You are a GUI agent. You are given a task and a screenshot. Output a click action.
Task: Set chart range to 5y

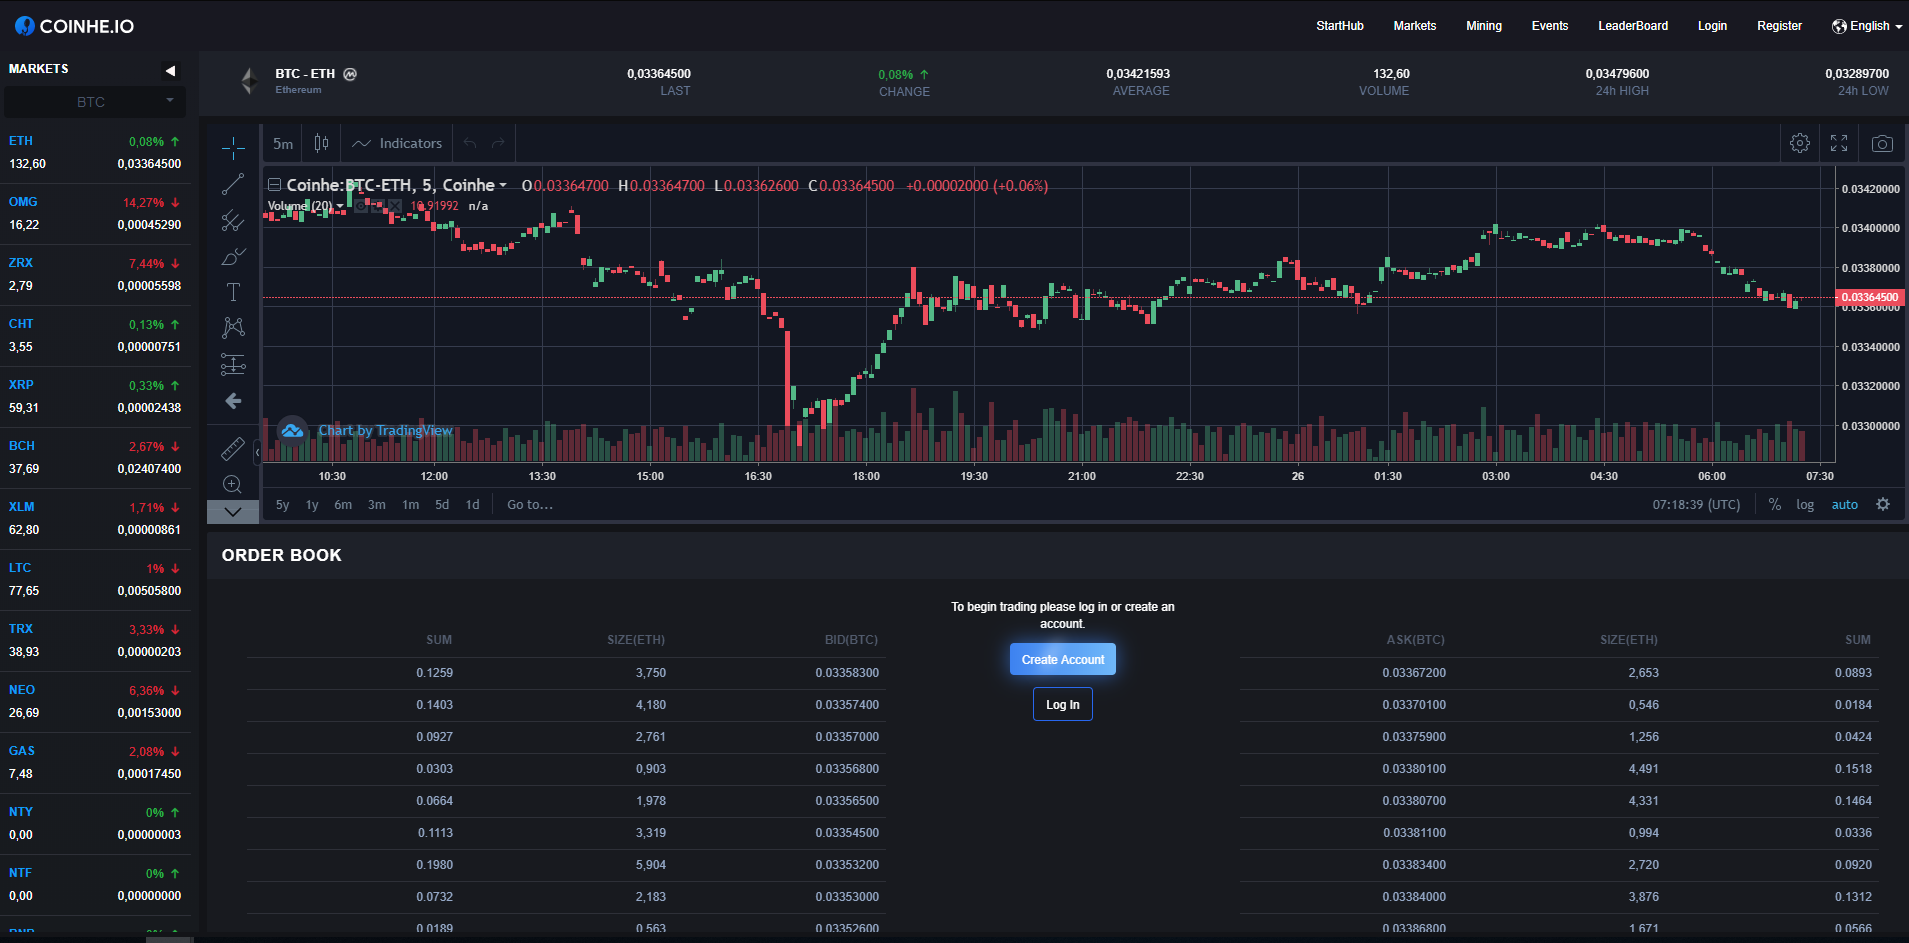click(283, 505)
